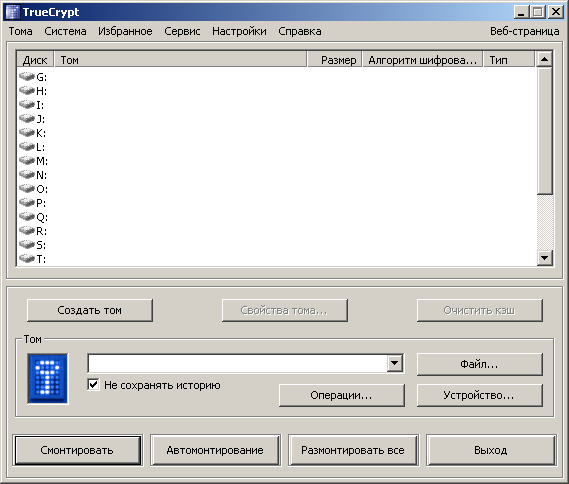Open the Тома menu

click(x=20, y=32)
